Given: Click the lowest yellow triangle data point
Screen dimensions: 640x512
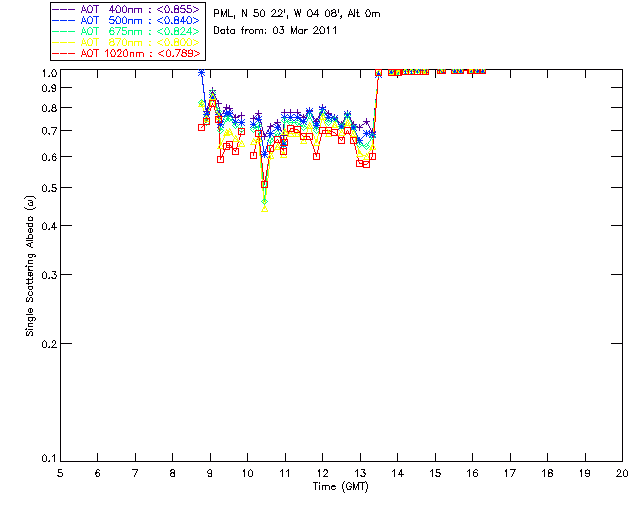Looking at the screenshot, I should click(264, 209).
